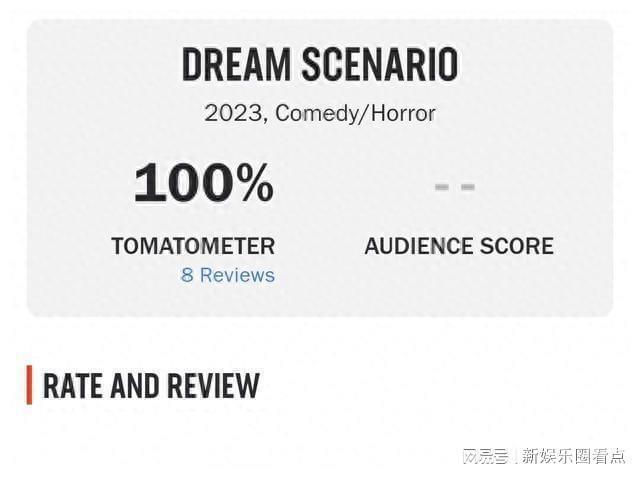Viewport: 640px width, 477px height.
Task: Click the word RATE in the heading
Action: pyautogui.click(x=74, y=385)
